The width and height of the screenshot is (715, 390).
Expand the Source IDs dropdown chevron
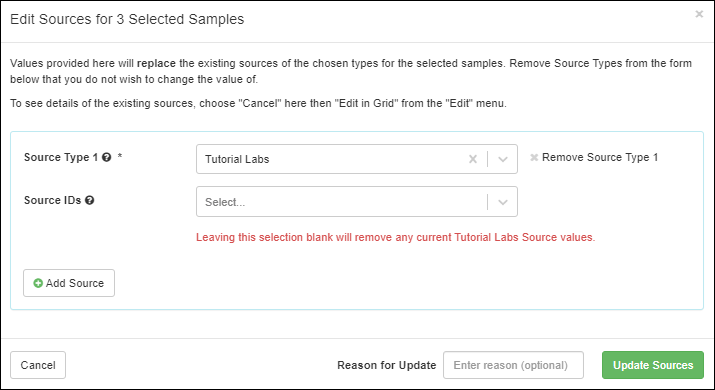pos(503,202)
